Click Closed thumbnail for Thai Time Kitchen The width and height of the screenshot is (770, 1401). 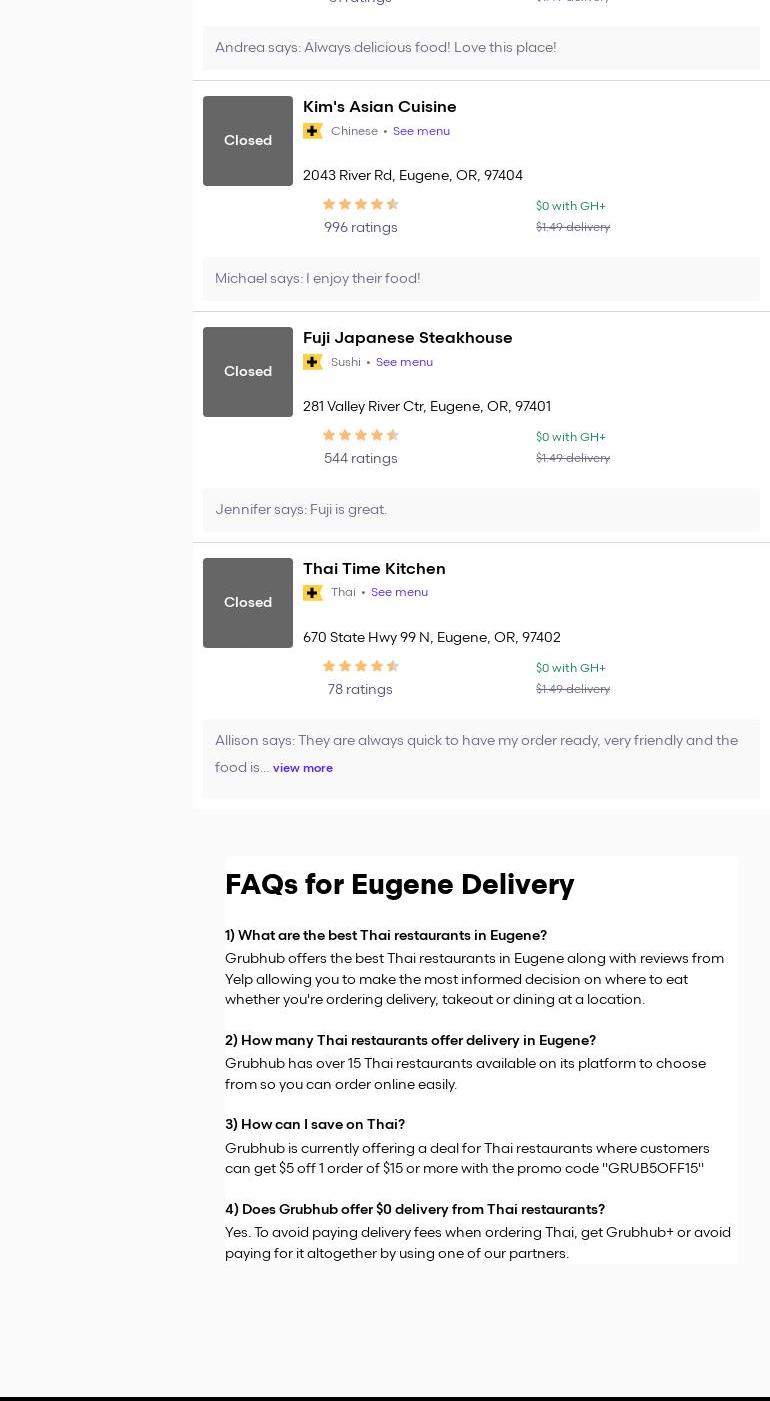[248, 603]
